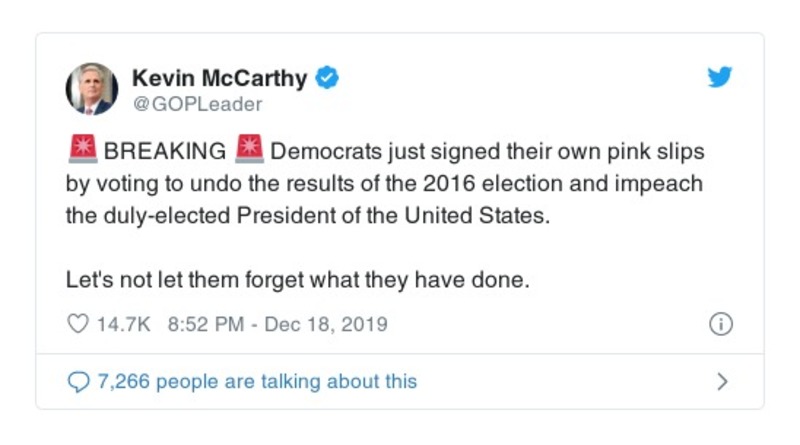The width and height of the screenshot is (800, 445).
Task: Expand conversation with the right chevron arrow
Action: 722,382
